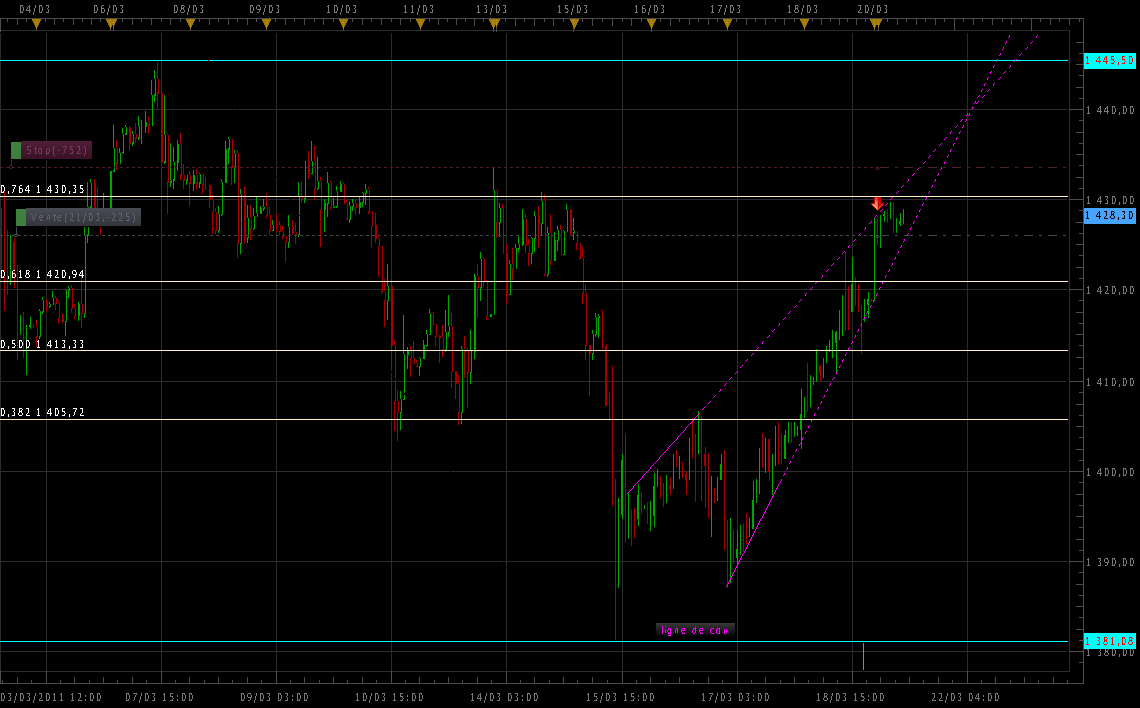Click the orange triangle marker under 20/03
The height and width of the screenshot is (708, 1140).
coord(876,25)
